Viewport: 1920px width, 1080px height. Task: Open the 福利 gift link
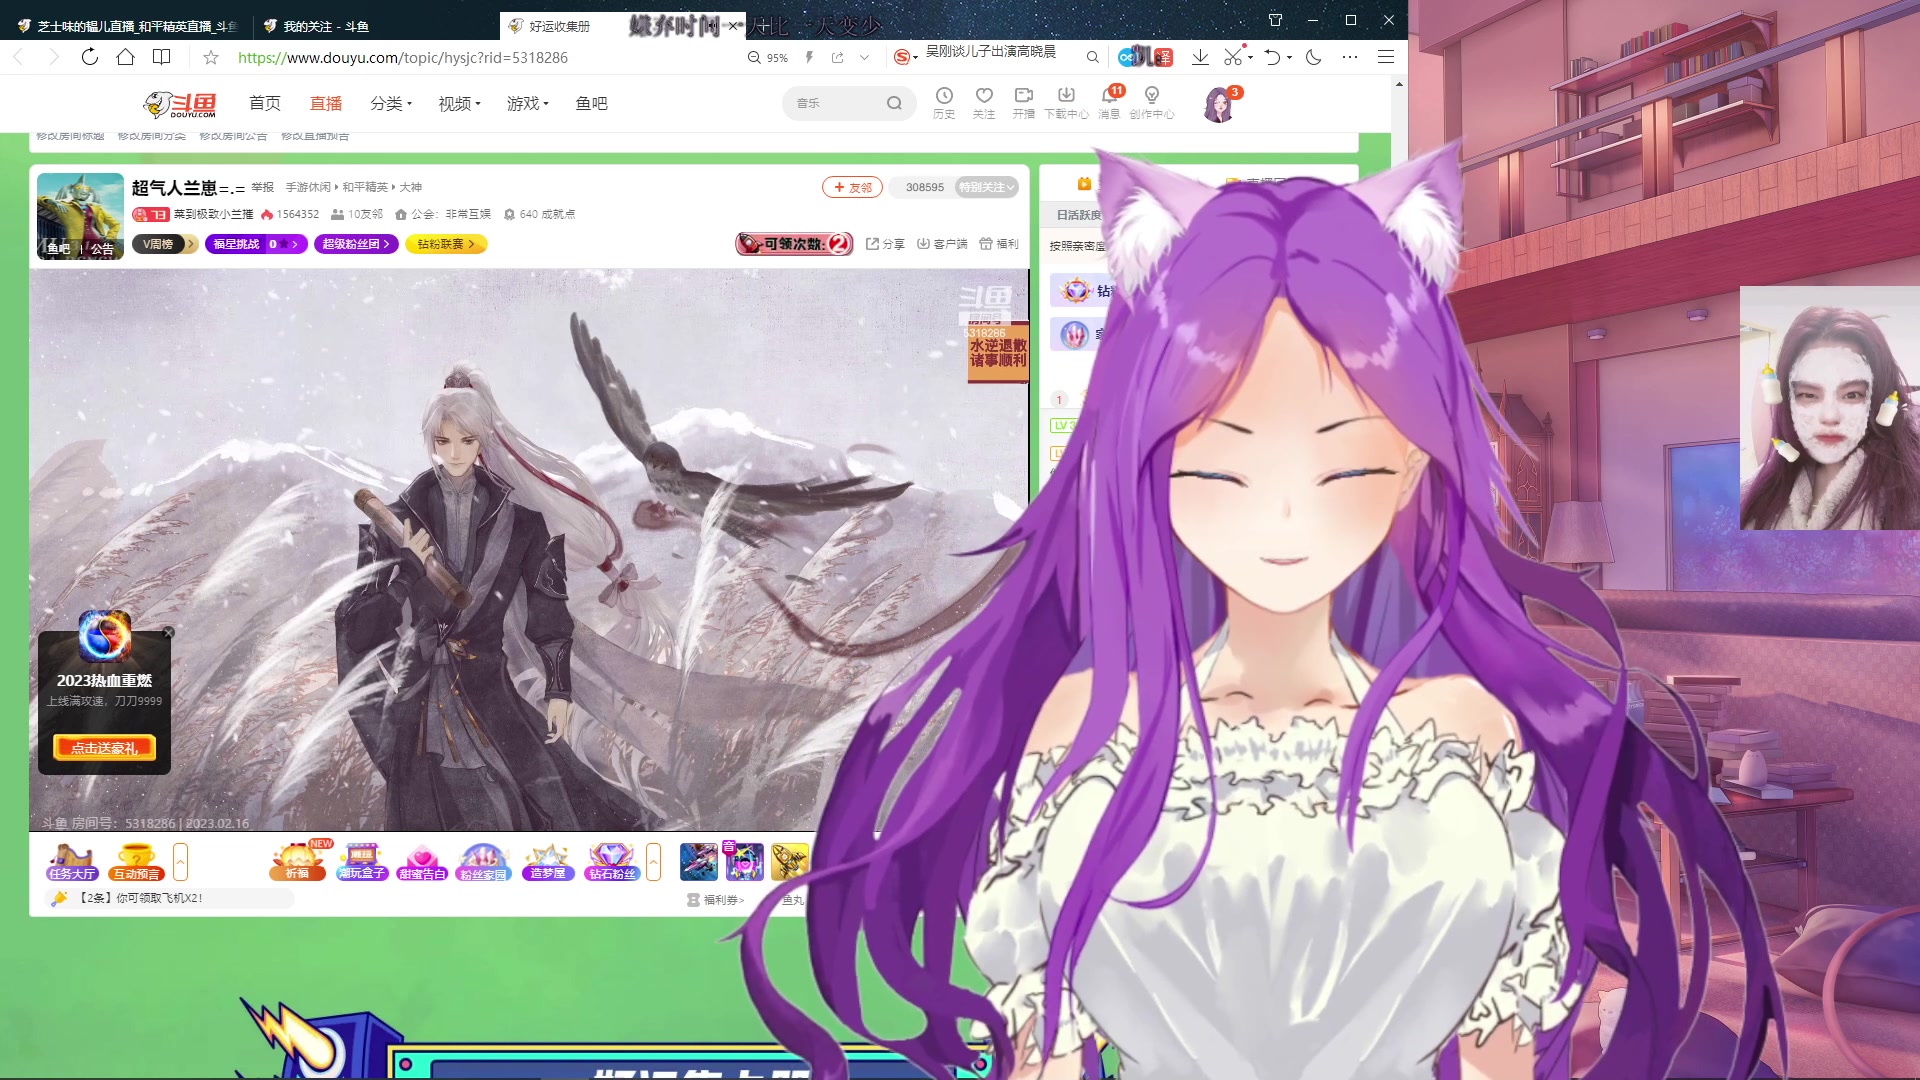click(999, 244)
